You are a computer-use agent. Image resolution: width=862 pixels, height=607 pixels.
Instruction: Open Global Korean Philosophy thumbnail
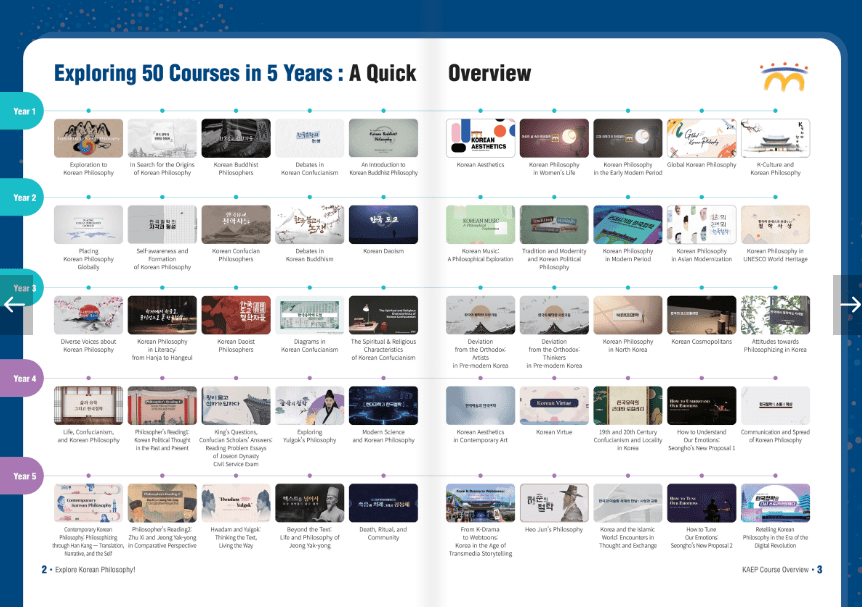[701, 138]
